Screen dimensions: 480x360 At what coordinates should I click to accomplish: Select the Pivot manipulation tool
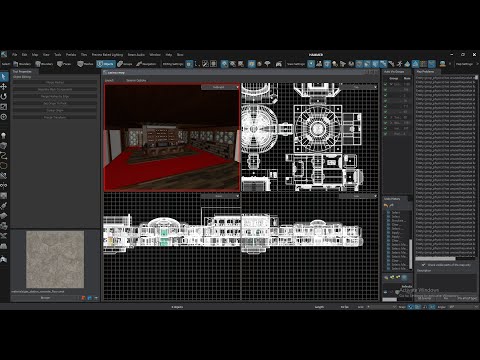click(x=4, y=117)
